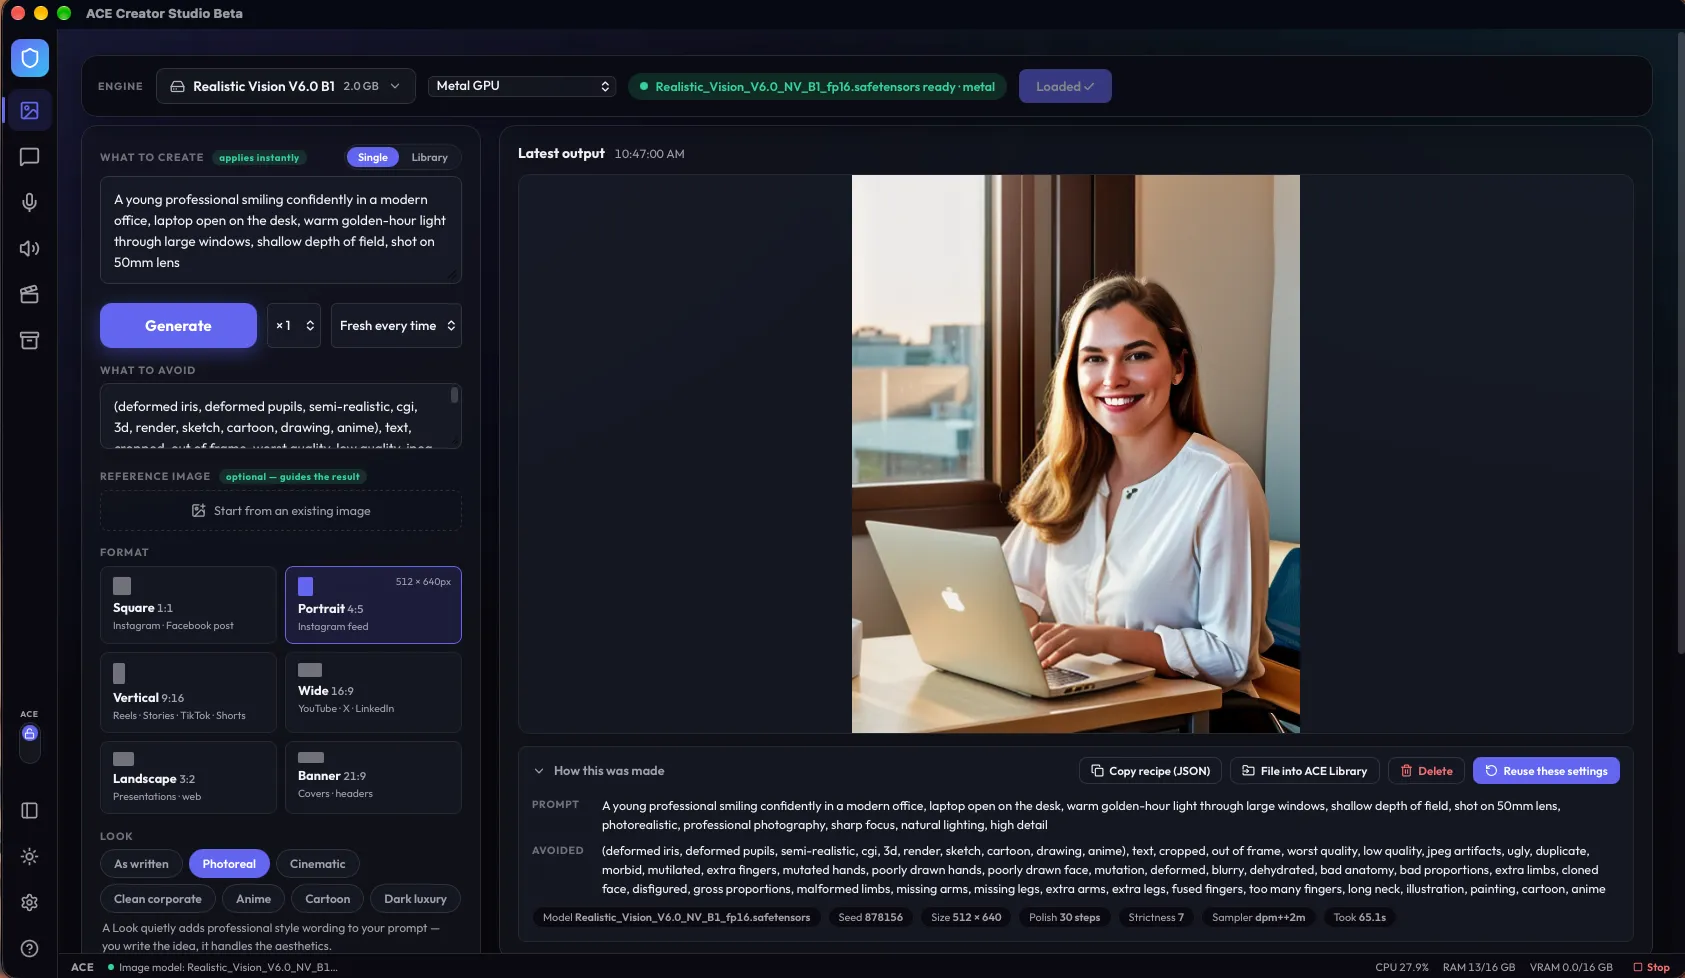Image resolution: width=1685 pixels, height=978 pixels.
Task: Select Single mode toggle
Action: pos(372,157)
